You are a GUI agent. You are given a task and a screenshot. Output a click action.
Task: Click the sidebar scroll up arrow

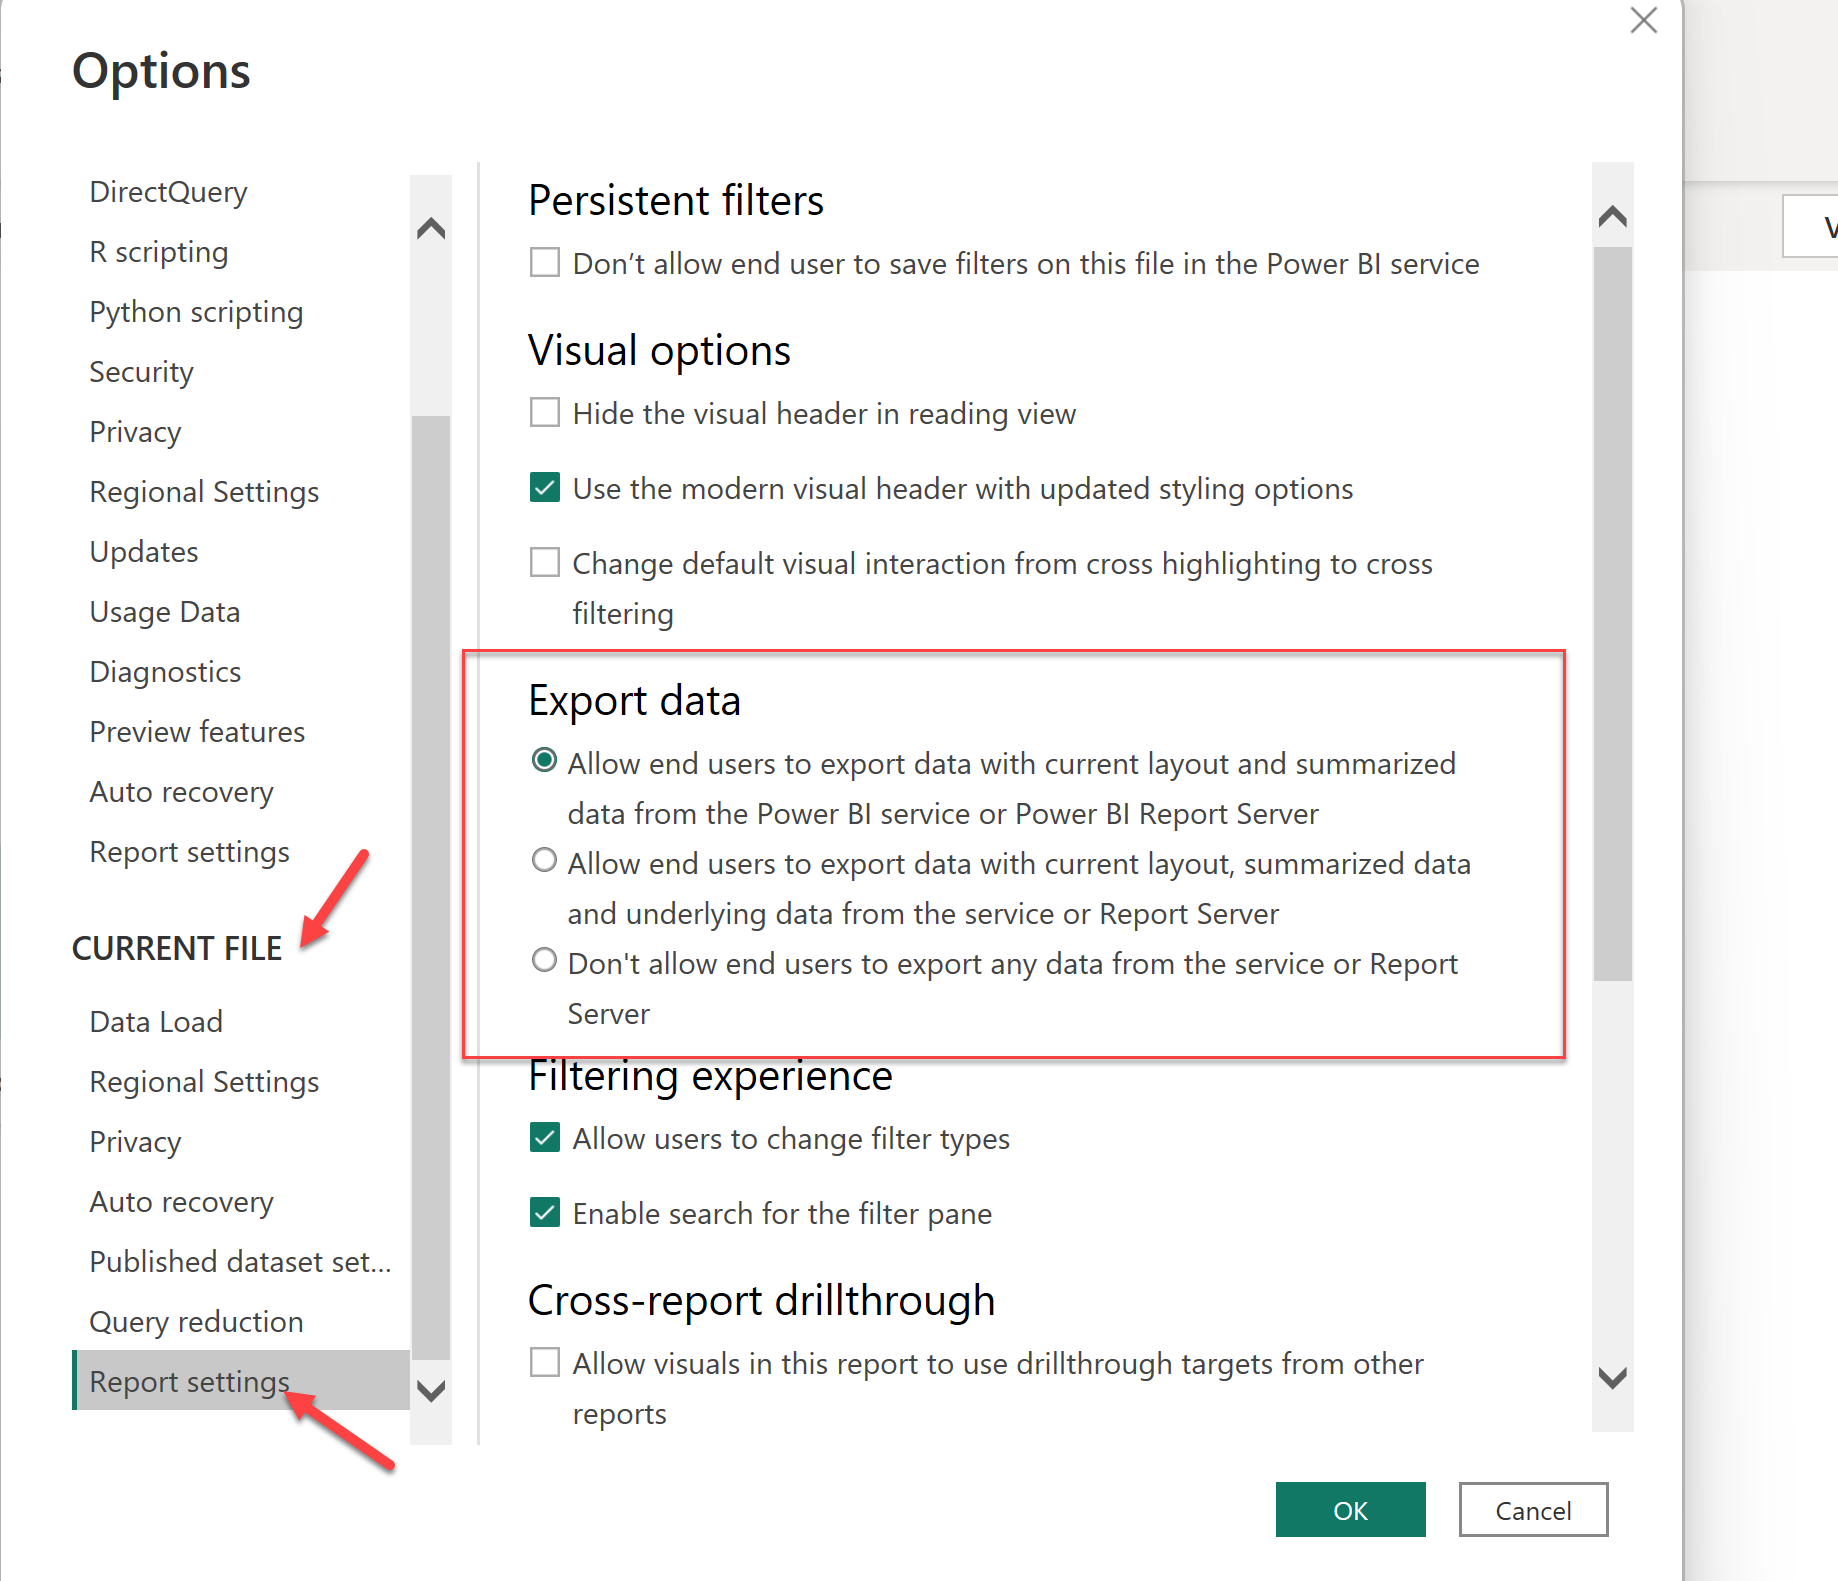coord(431,229)
